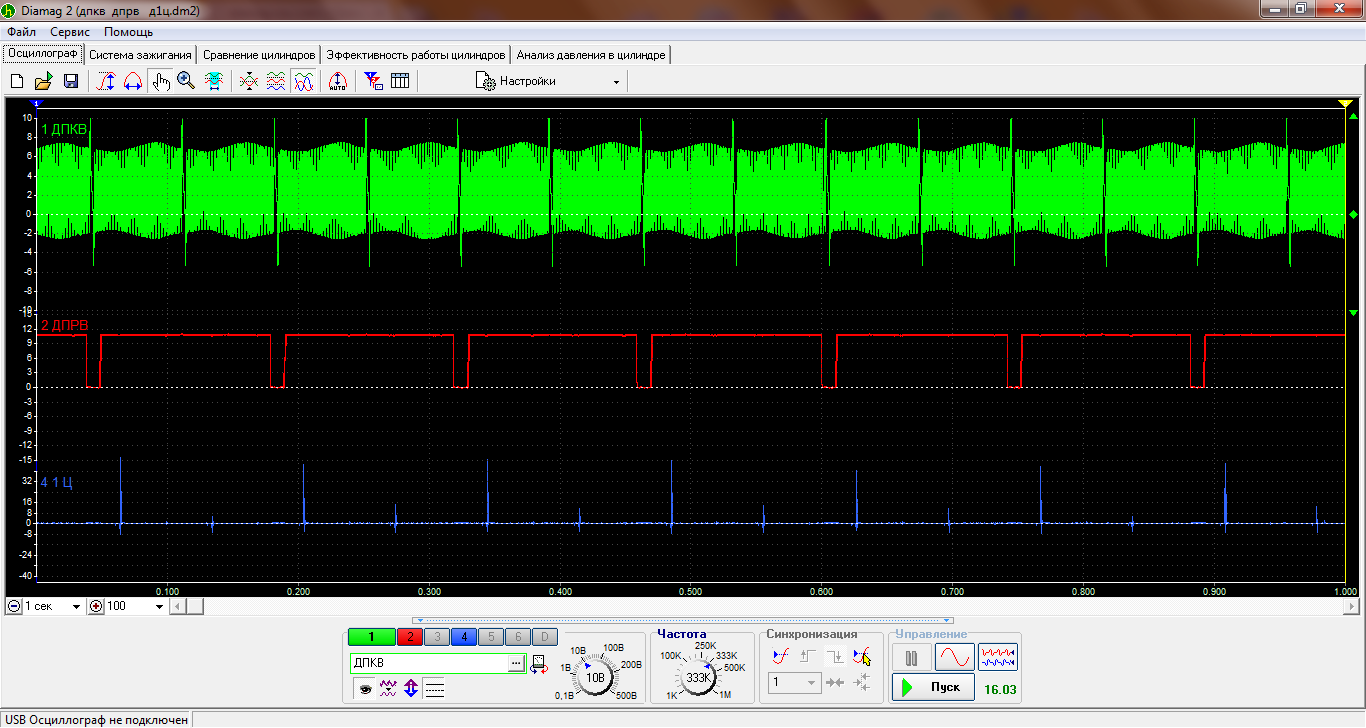
Task: Switch to Сравнение цилиндров tab
Action: 259,55
